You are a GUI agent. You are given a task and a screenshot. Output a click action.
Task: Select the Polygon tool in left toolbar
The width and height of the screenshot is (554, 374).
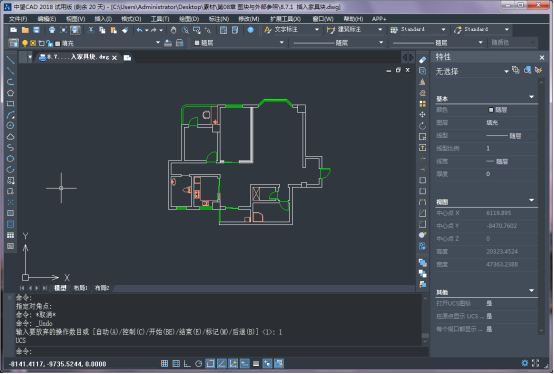[x=10, y=93]
